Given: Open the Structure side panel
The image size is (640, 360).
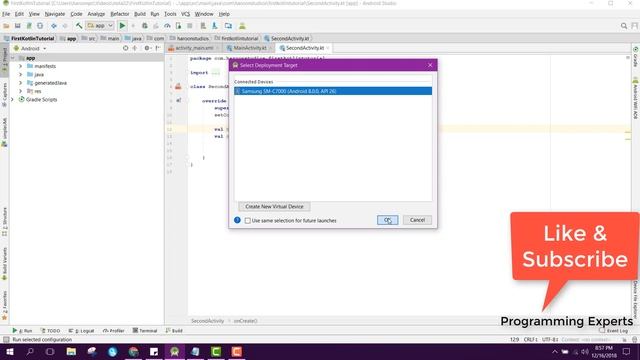Looking at the screenshot, I should pyautogui.click(x=4, y=222).
